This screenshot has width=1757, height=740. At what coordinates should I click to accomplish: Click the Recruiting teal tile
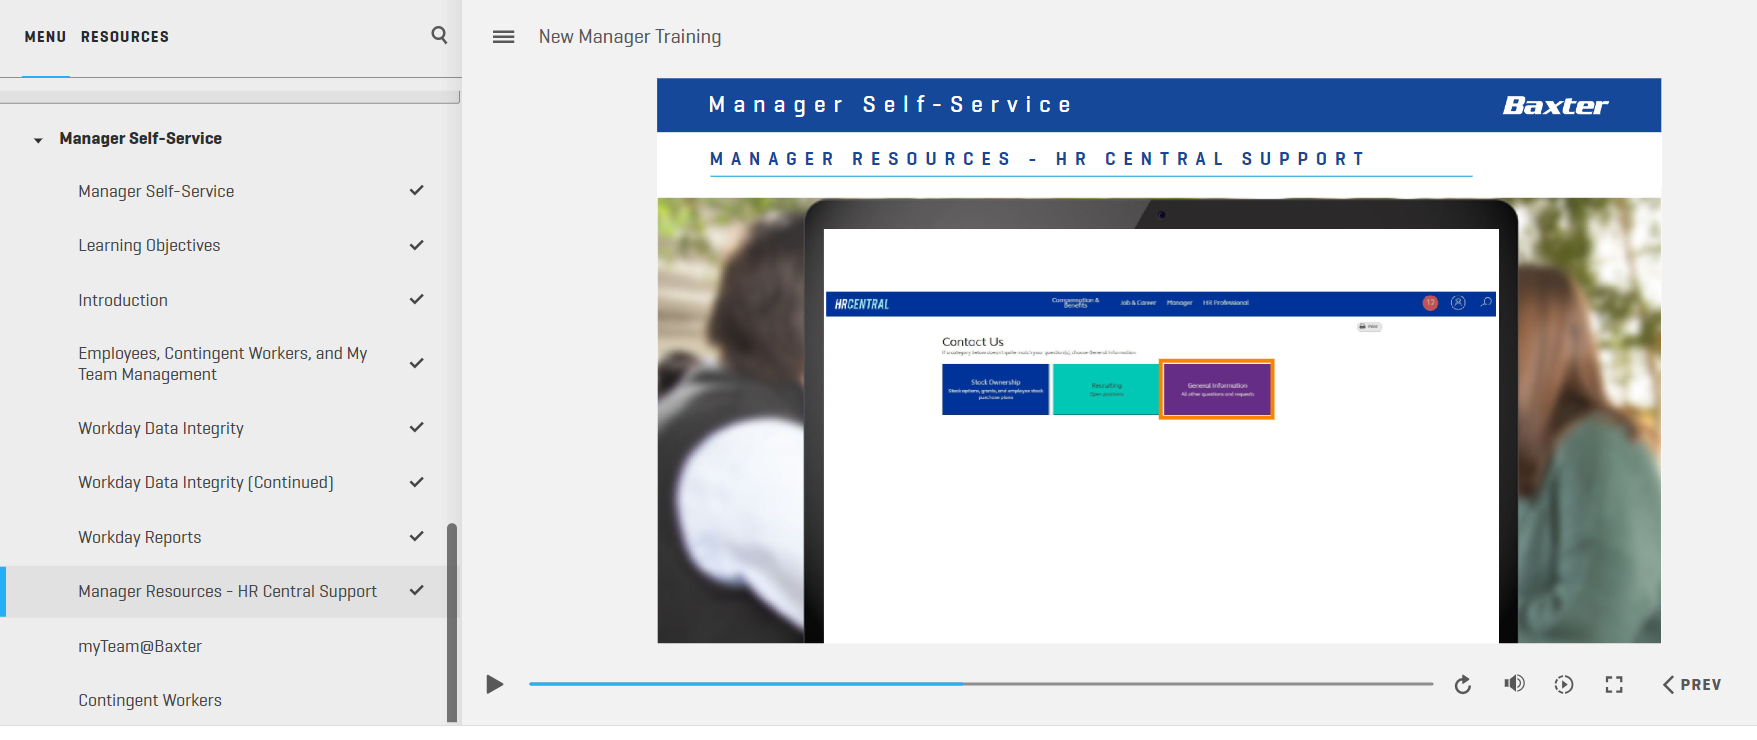1106,389
